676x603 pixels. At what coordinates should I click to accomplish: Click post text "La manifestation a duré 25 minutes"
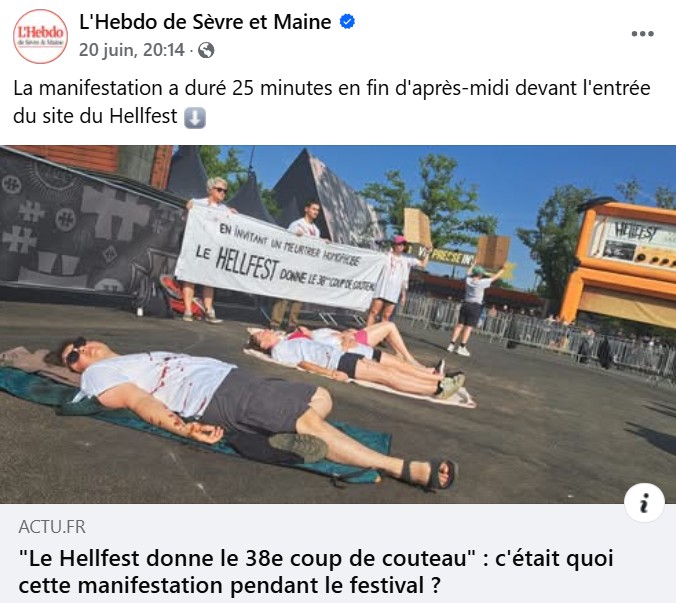click(173, 88)
